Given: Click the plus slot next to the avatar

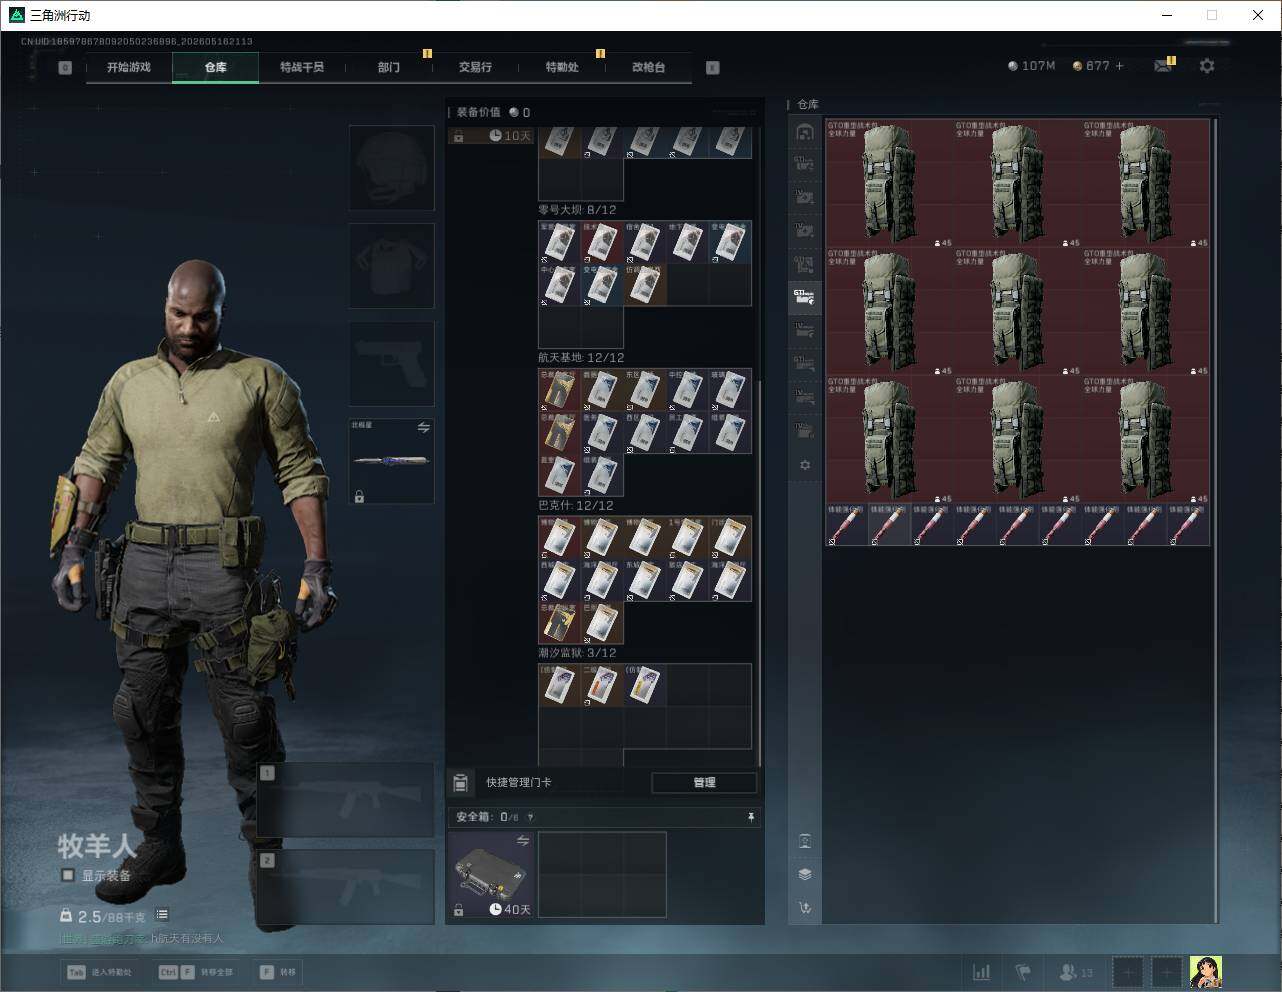Looking at the screenshot, I should click(1167, 972).
